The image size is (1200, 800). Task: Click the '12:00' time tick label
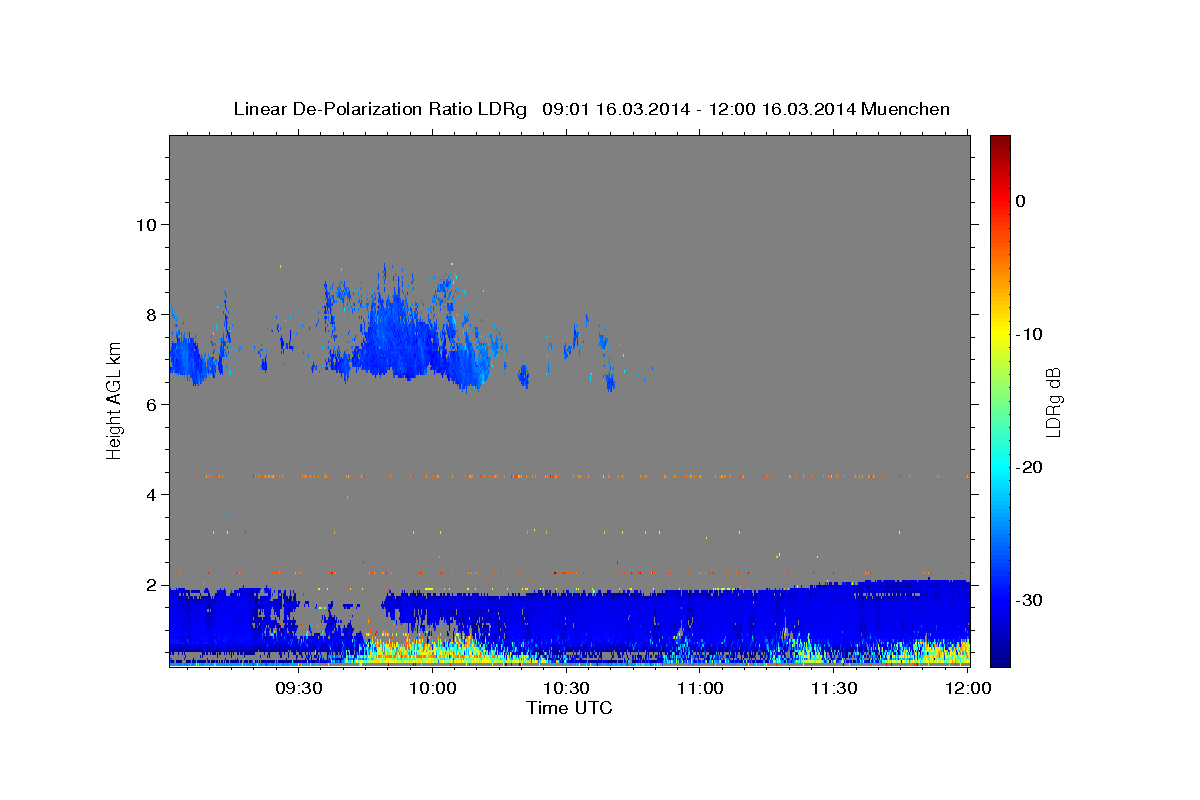[968, 688]
